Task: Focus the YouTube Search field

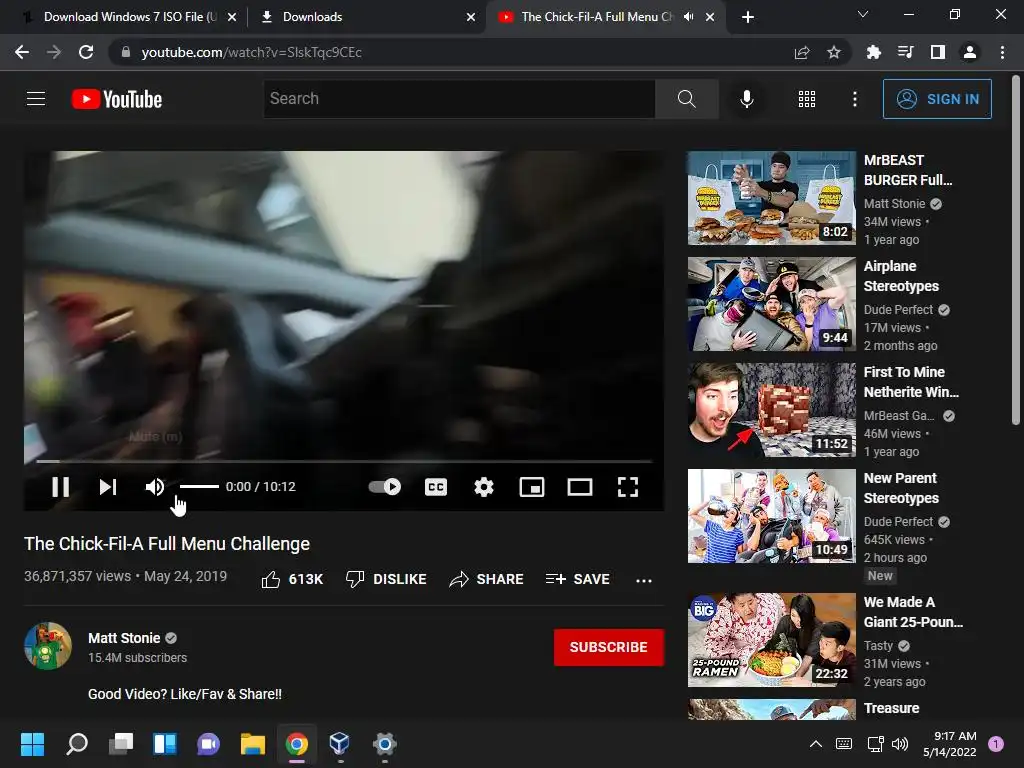Action: click(x=459, y=99)
